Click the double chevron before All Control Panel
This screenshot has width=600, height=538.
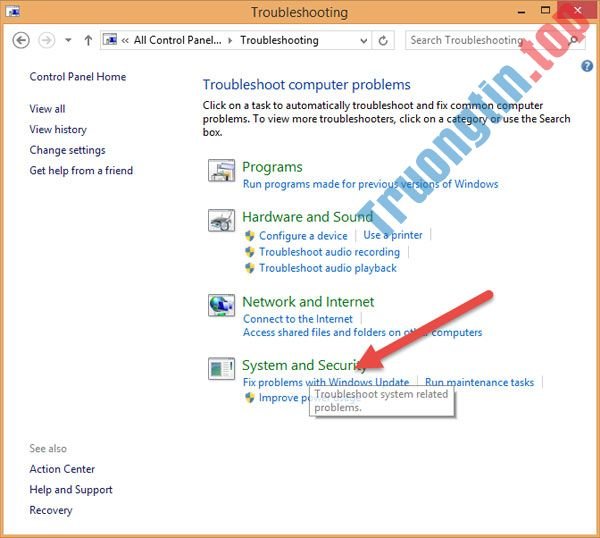coord(125,40)
